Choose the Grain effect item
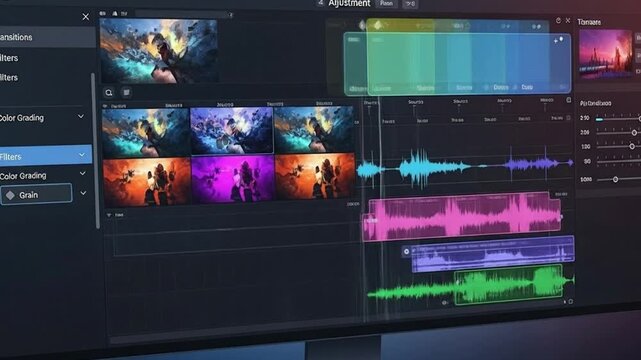The width and height of the screenshot is (641, 360). [36, 194]
